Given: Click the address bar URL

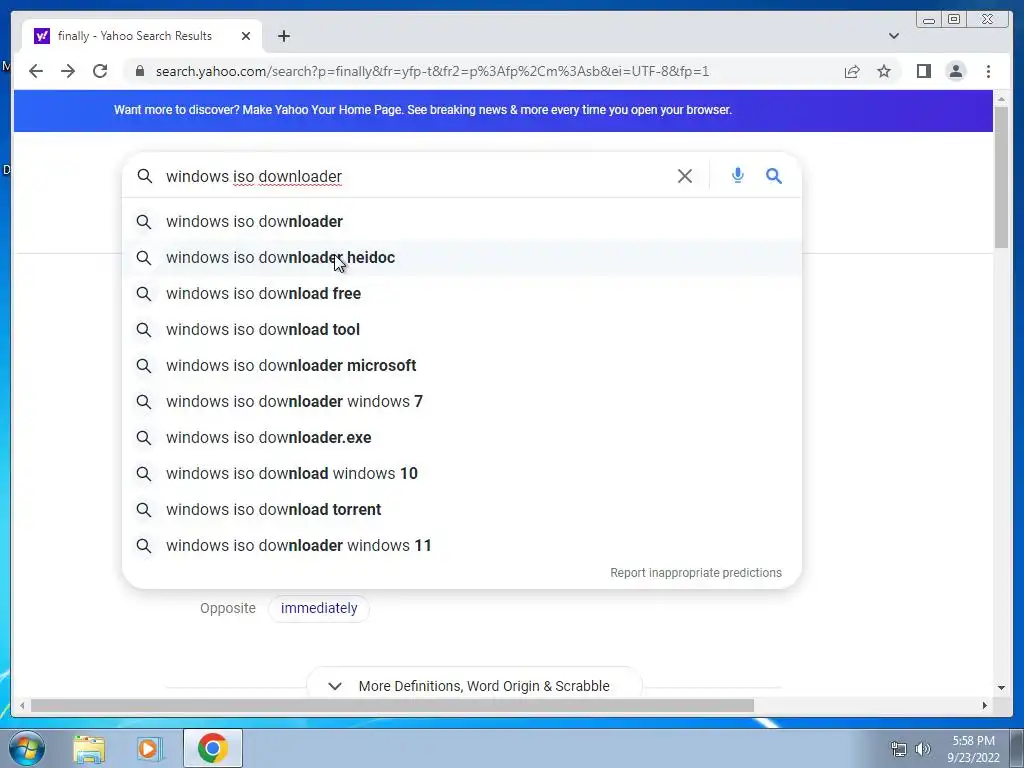Looking at the screenshot, I should (432, 71).
